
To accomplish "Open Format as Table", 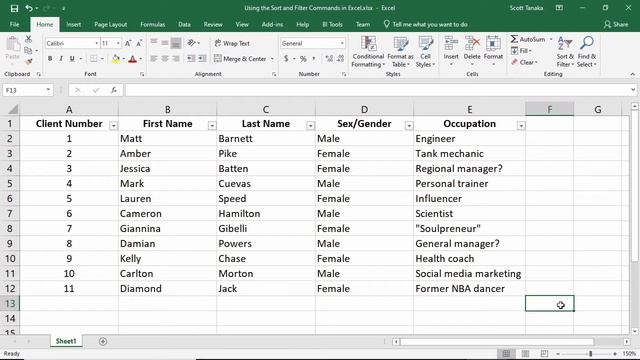I will [x=400, y=52].
